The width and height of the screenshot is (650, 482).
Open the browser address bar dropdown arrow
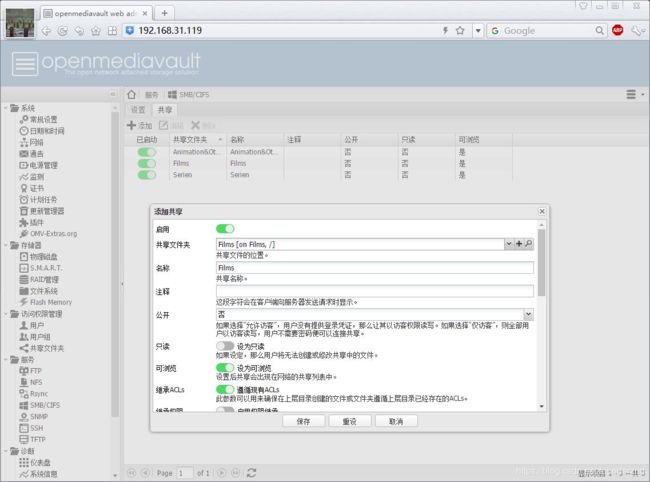pos(478,30)
